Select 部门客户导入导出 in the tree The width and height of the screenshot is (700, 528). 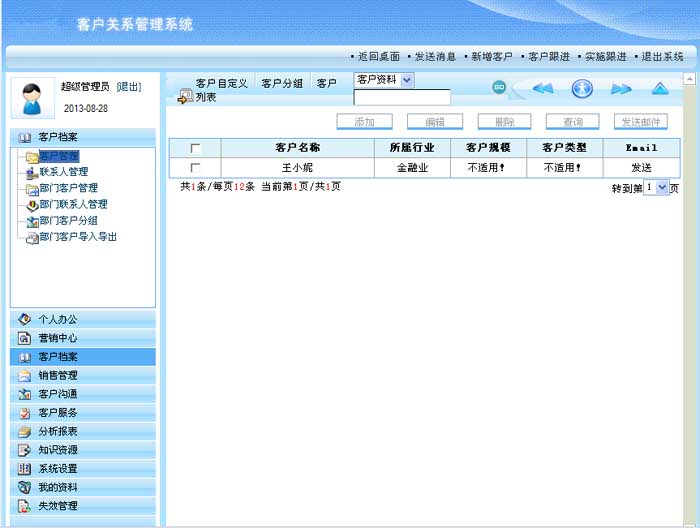78,237
